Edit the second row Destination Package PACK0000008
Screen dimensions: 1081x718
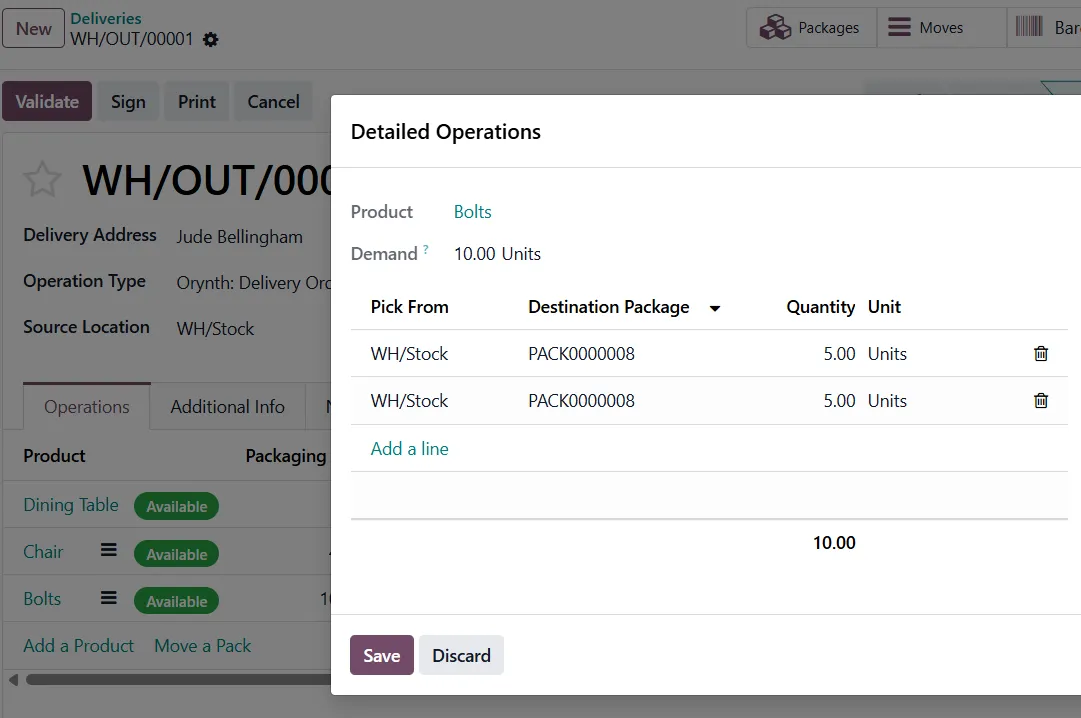[x=581, y=401]
